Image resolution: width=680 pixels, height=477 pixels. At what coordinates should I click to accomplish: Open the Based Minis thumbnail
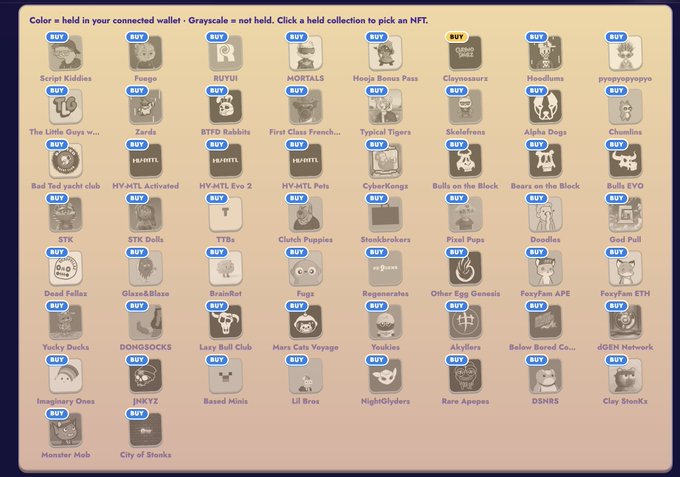pos(226,376)
